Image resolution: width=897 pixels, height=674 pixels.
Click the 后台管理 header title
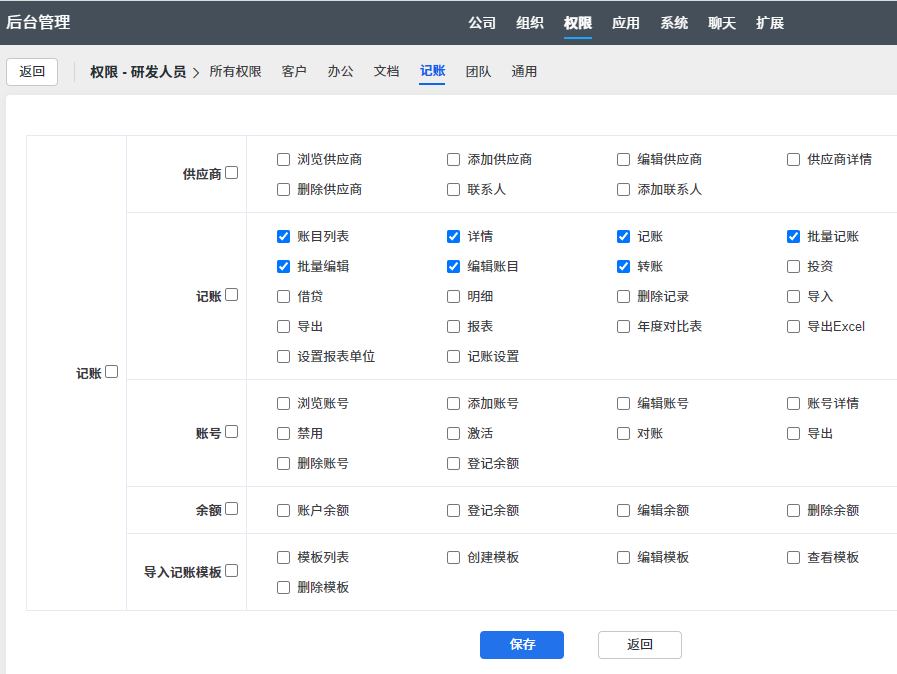[x=39, y=22]
